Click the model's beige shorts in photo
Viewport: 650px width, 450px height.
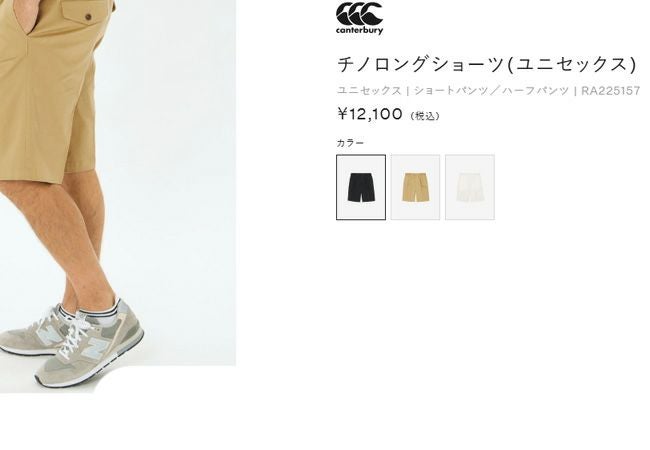[50, 91]
